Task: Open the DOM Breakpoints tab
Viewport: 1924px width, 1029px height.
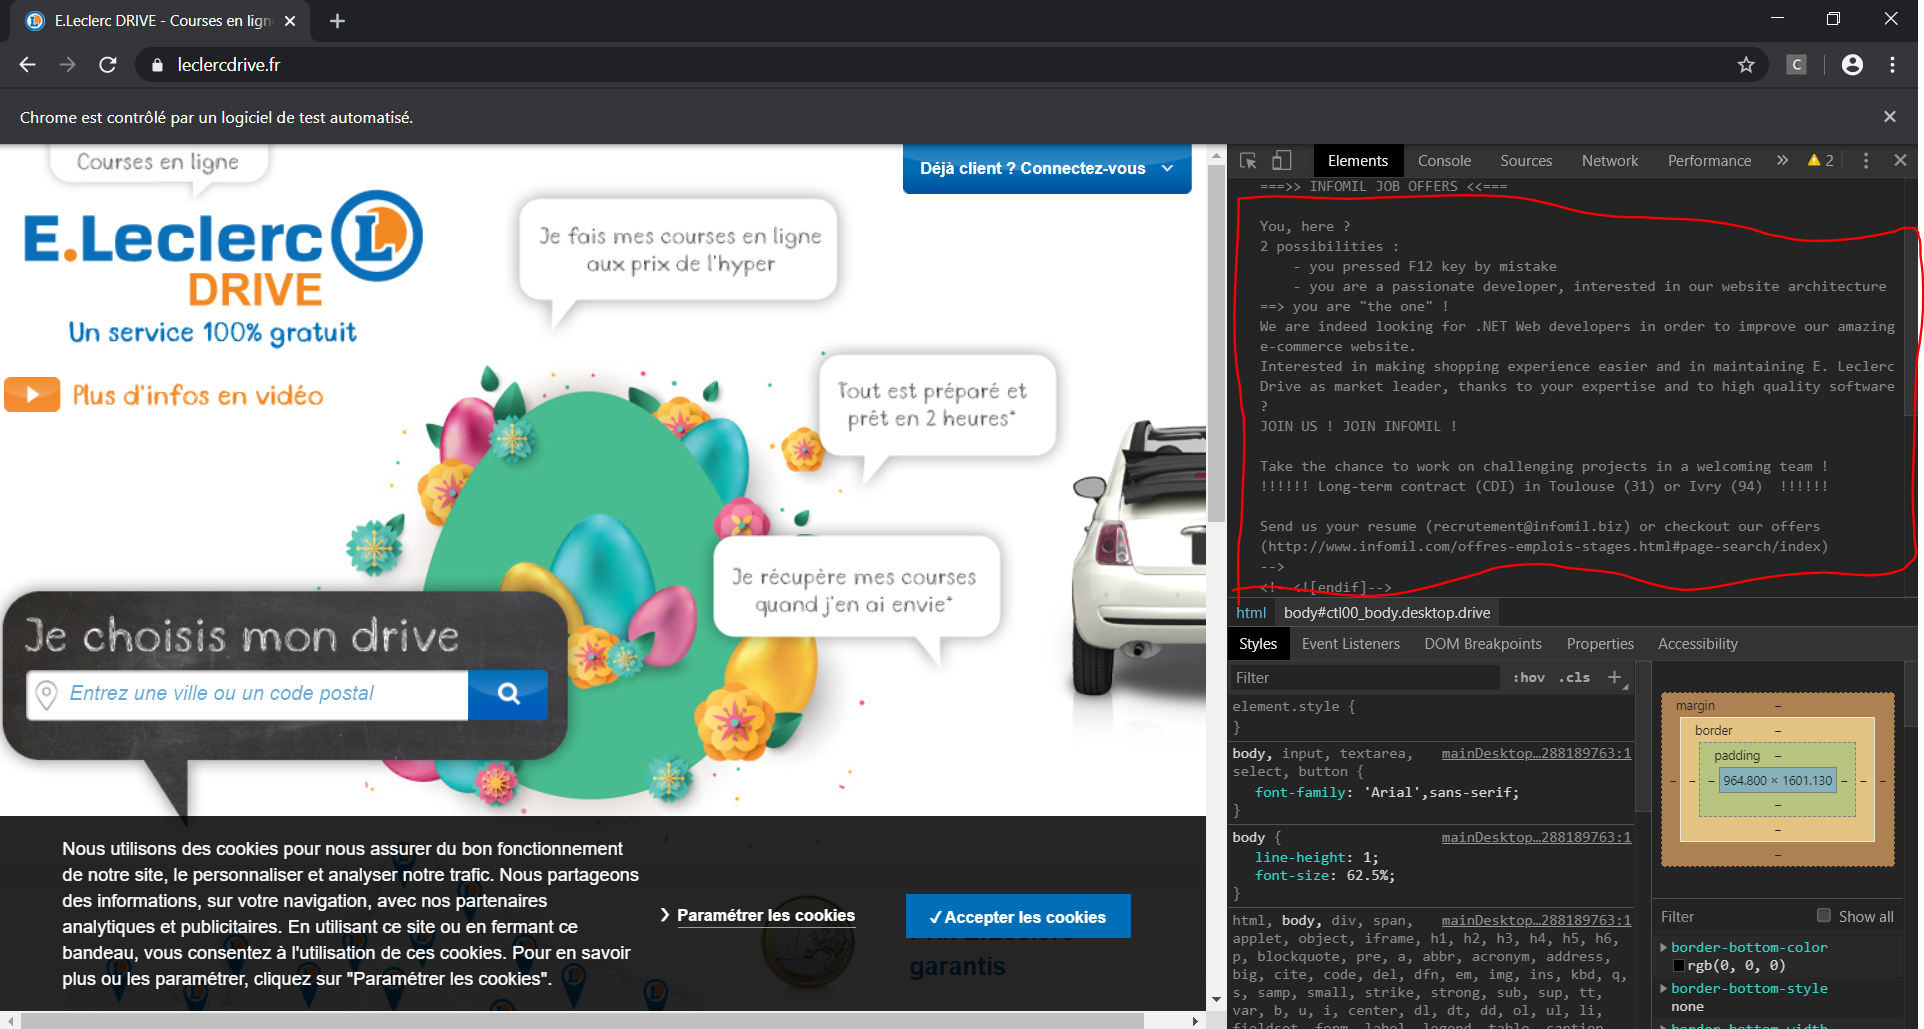Action: (x=1483, y=644)
